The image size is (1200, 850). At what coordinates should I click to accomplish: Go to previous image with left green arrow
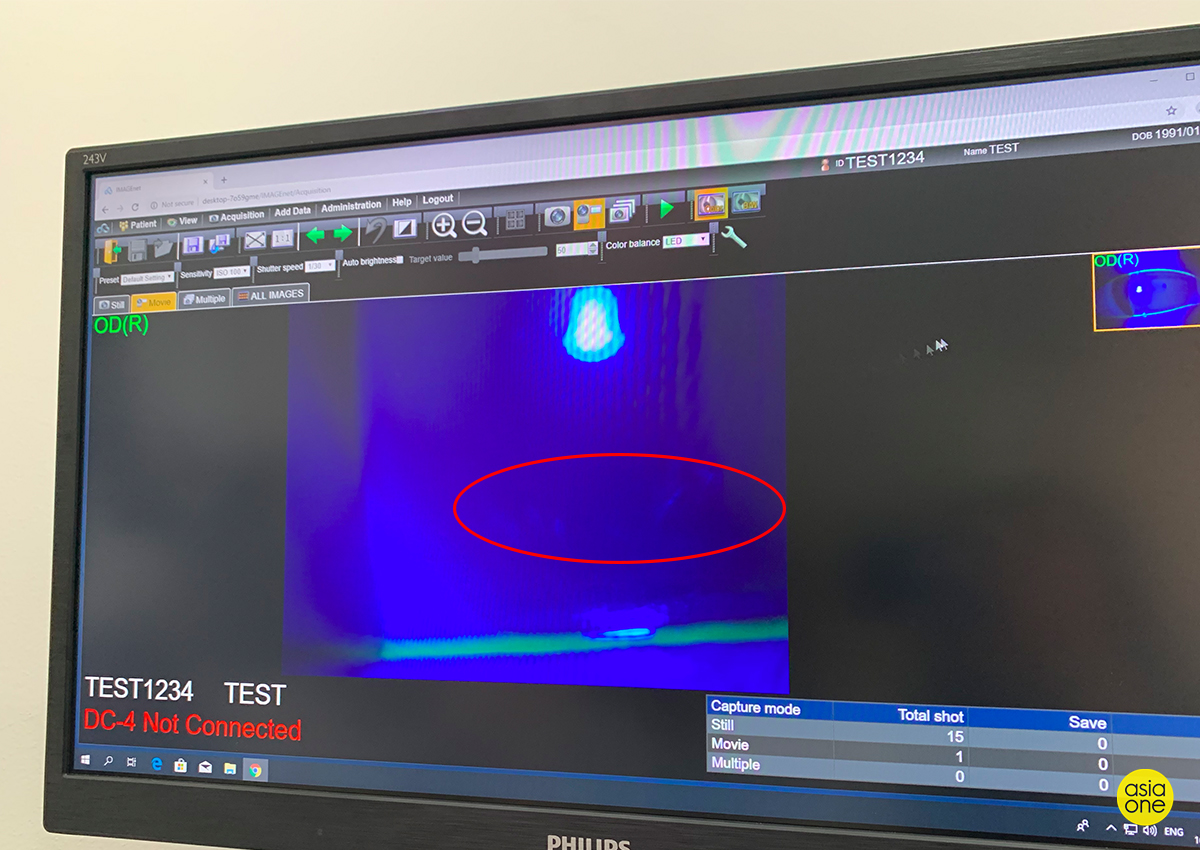[315, 235]
